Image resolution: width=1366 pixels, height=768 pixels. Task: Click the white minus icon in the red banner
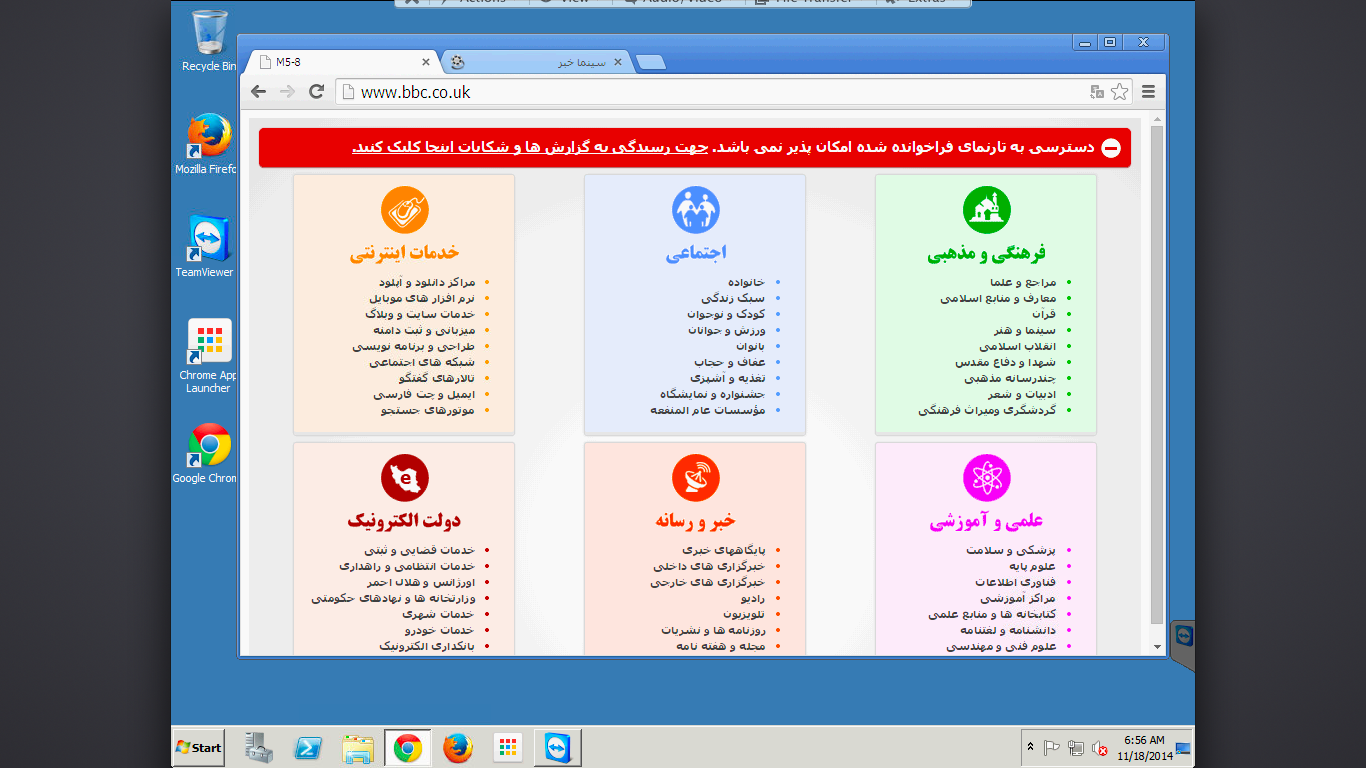[x=1111, y=148]
